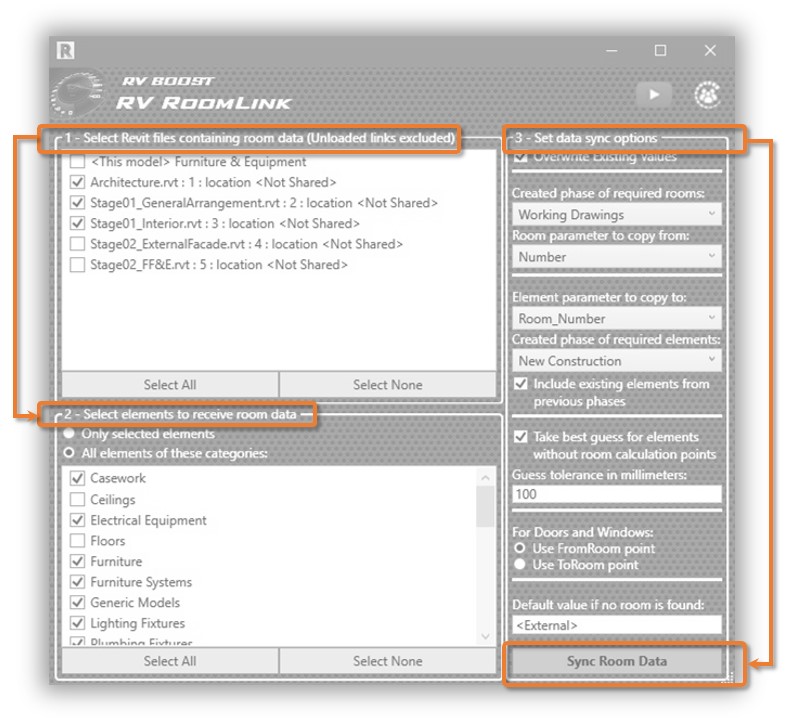Click Select None under Revit files list
This screenshot has width=789, height=724.
point(387,385)
